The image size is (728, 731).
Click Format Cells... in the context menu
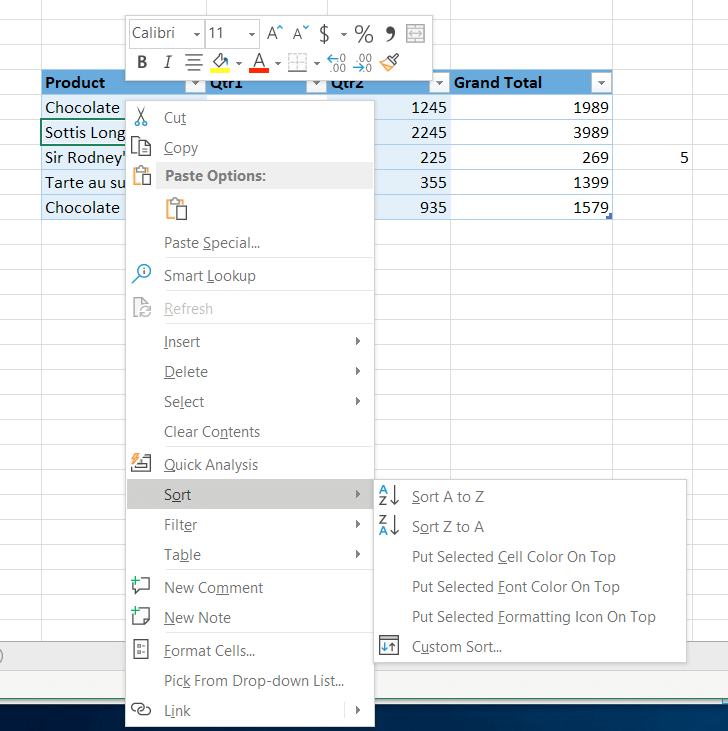tap(209, 651)
